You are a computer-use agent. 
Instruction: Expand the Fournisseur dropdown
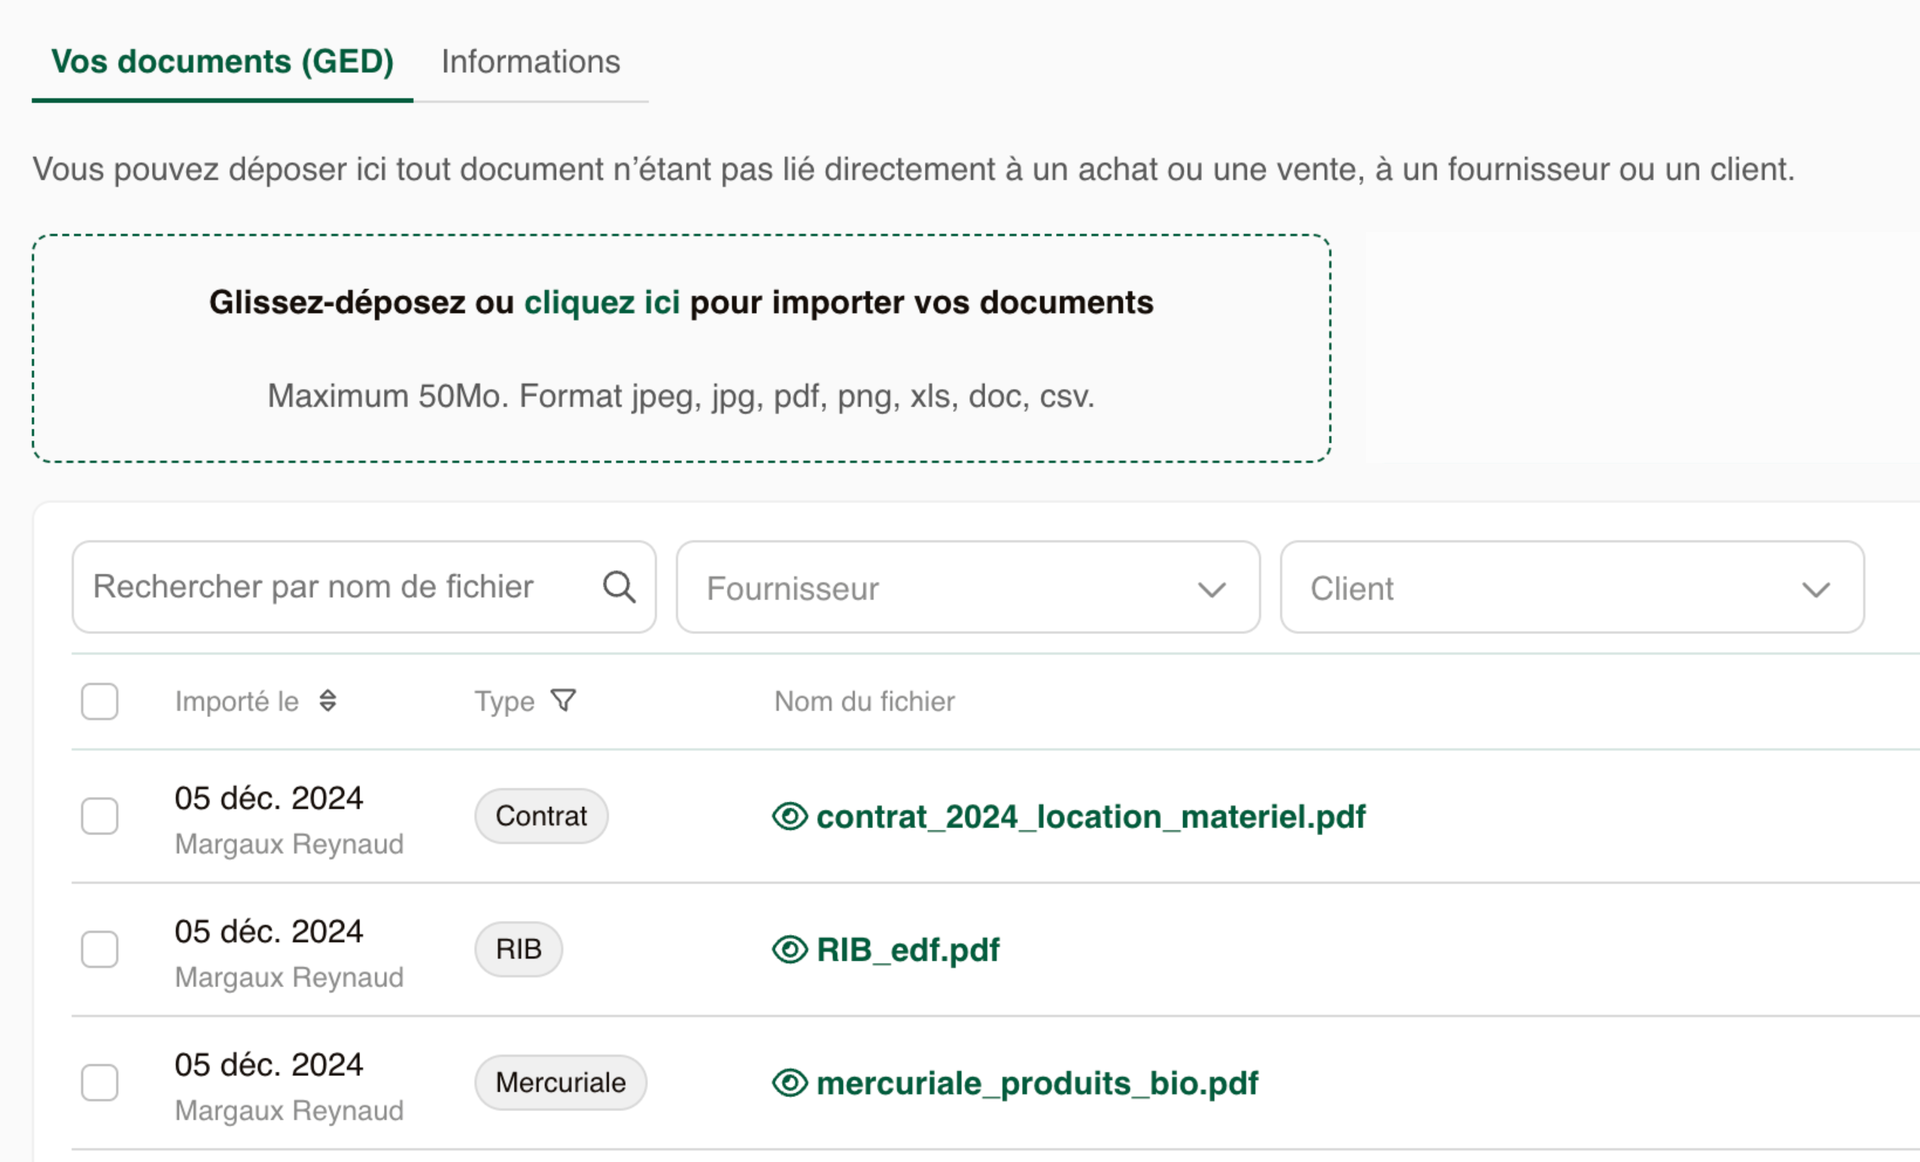point(967,588)
